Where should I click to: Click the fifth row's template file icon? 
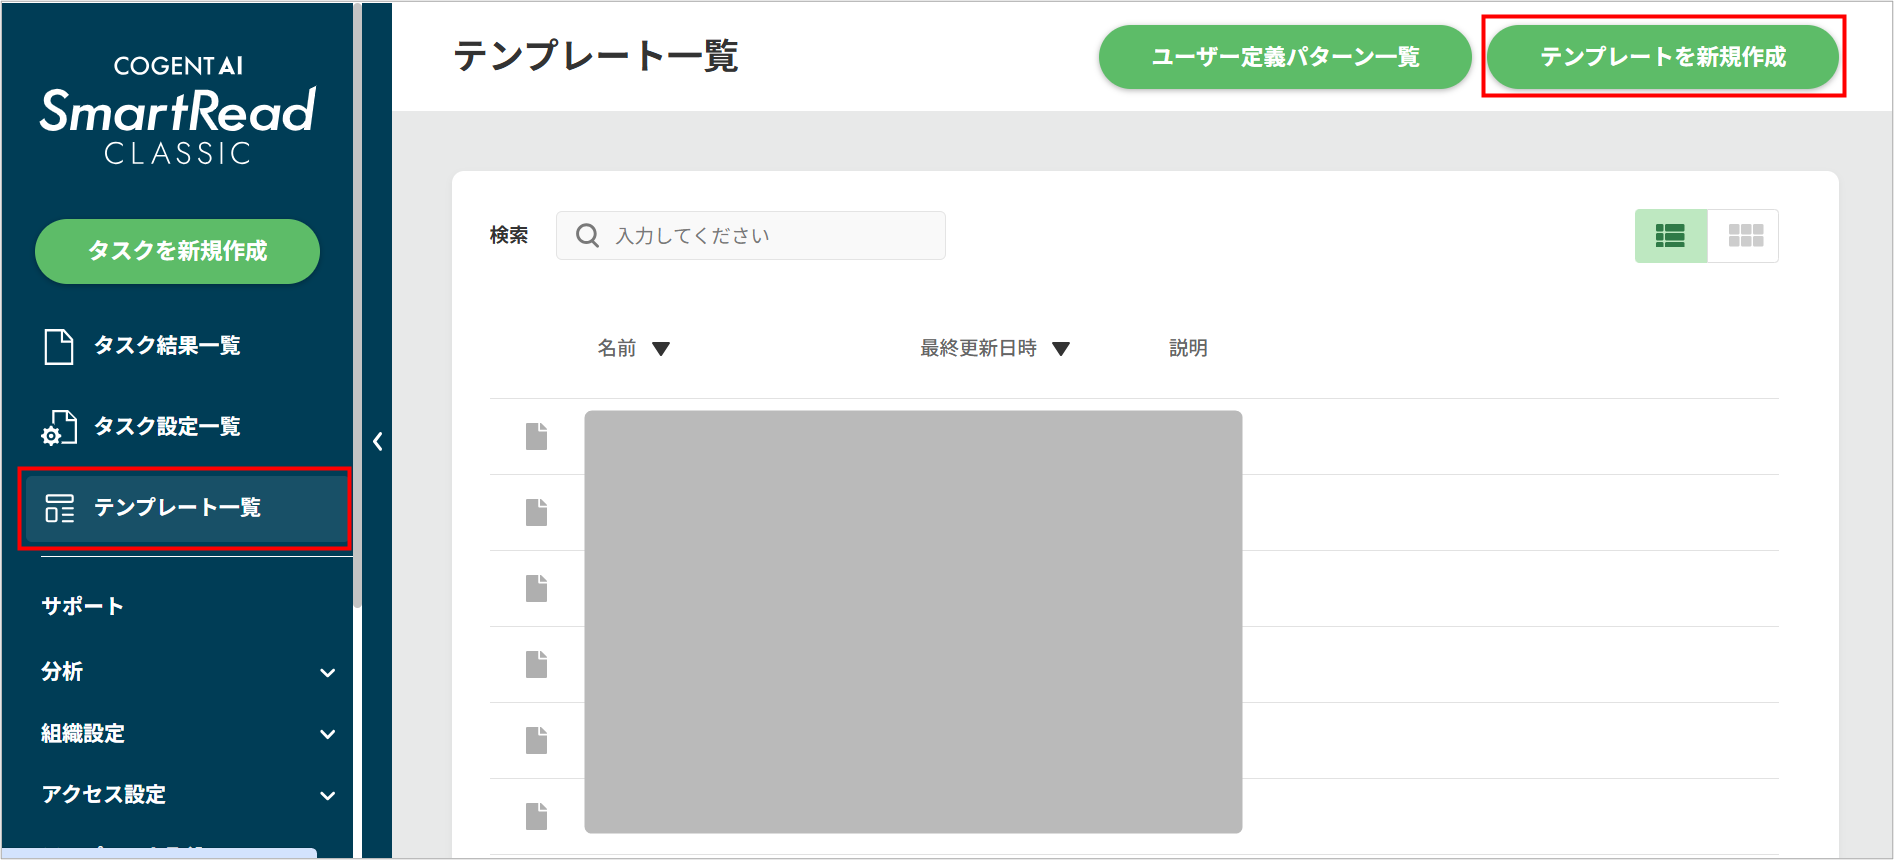pyautogui.click(x=537, y=740)
